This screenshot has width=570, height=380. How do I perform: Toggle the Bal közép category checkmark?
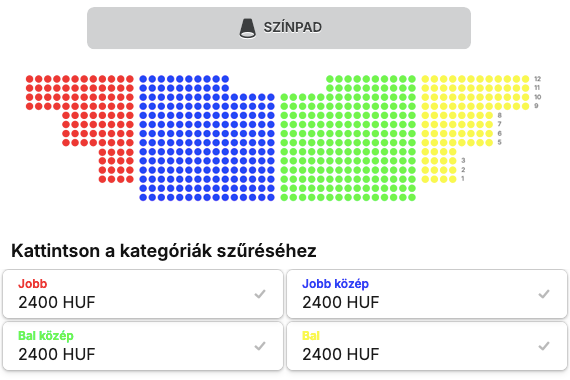pos(260,345)
